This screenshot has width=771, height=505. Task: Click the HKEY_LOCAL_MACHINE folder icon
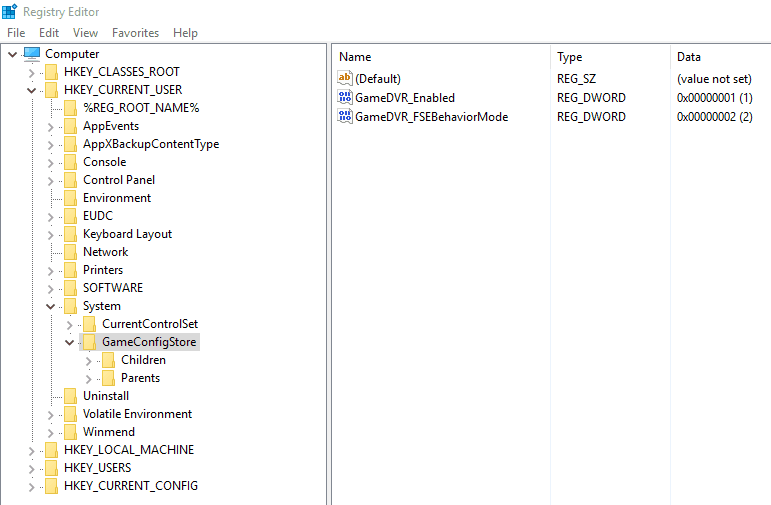point(52,450)
